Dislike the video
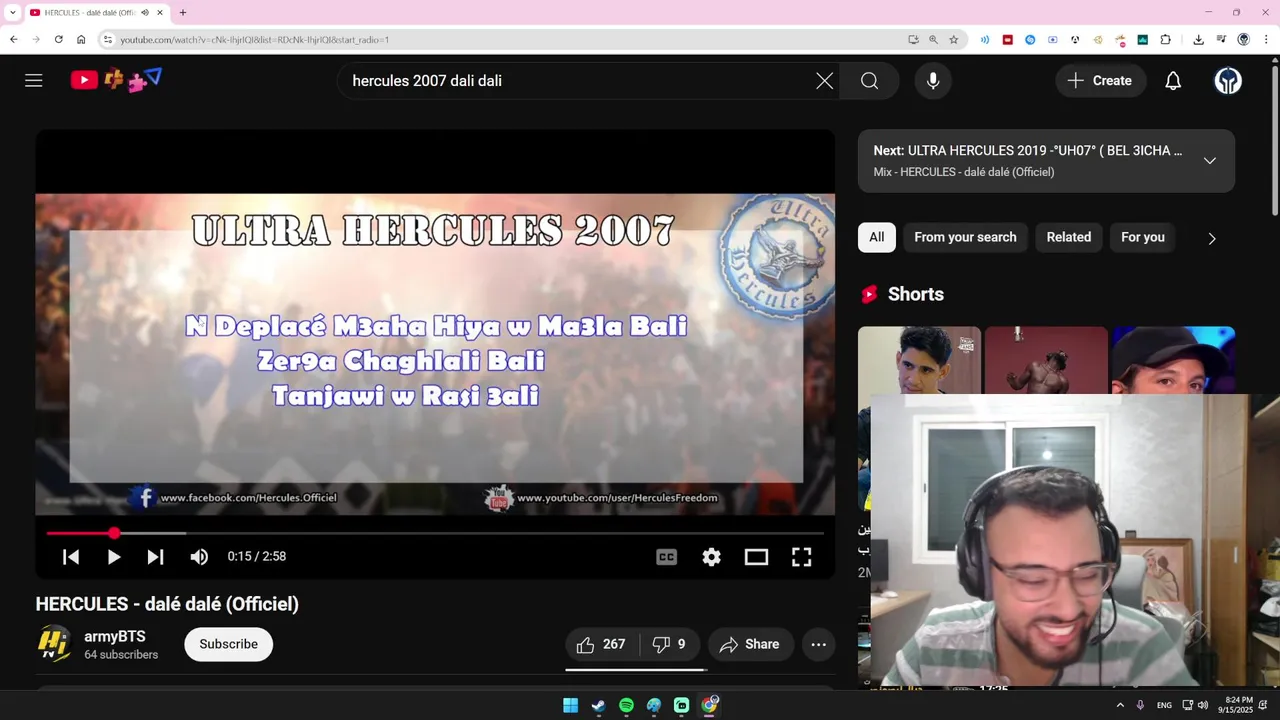This screenshot has width=1280, height=720. point(669,645)
